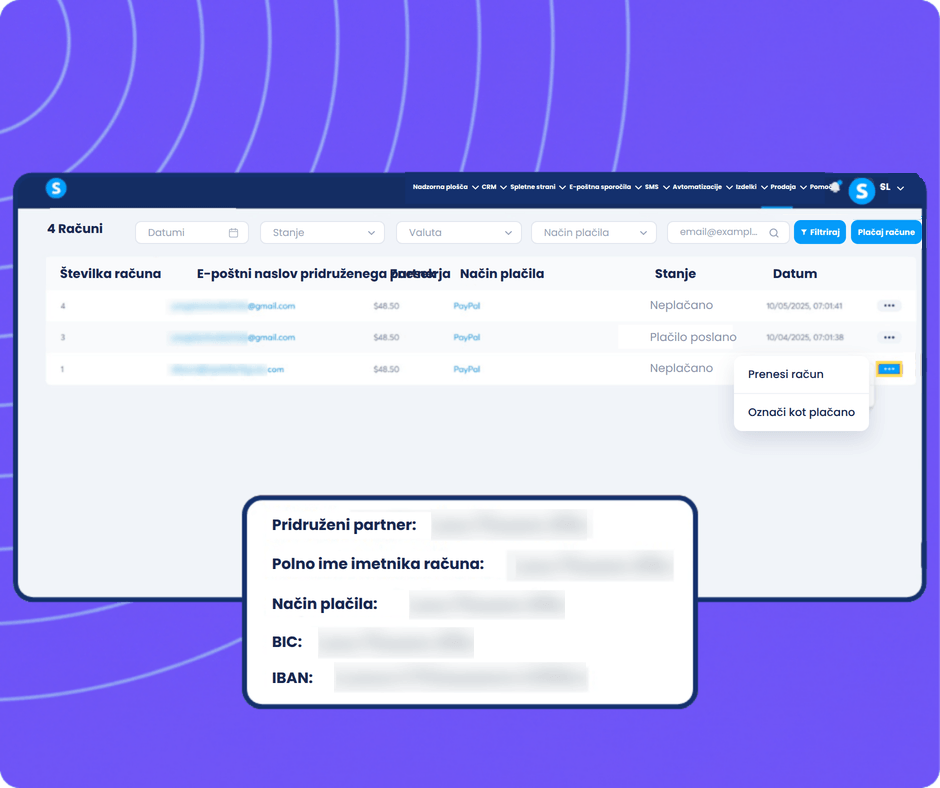
Task: Click the Neplačano status of invoice 4
Action: [681, 305]
